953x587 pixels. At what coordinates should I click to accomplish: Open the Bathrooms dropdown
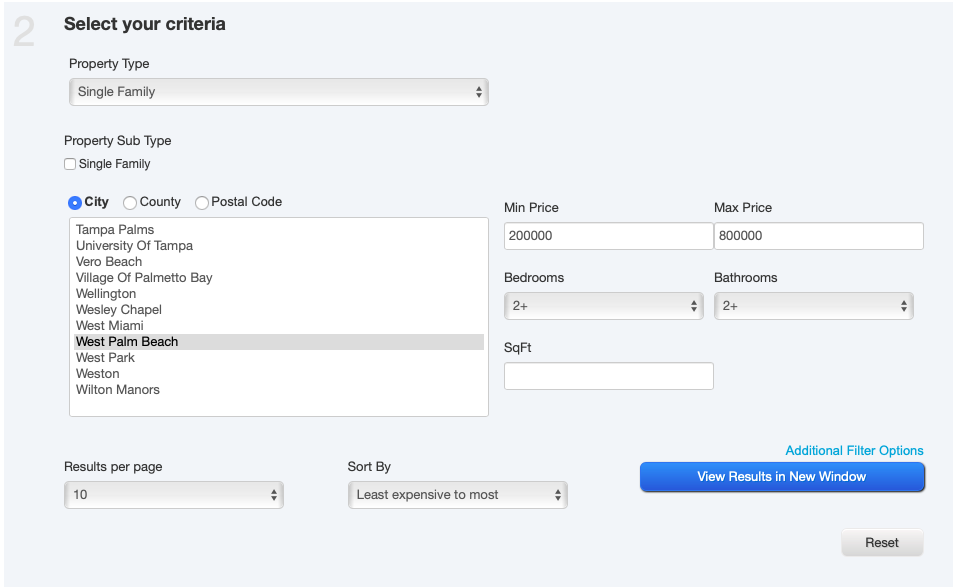813,306
